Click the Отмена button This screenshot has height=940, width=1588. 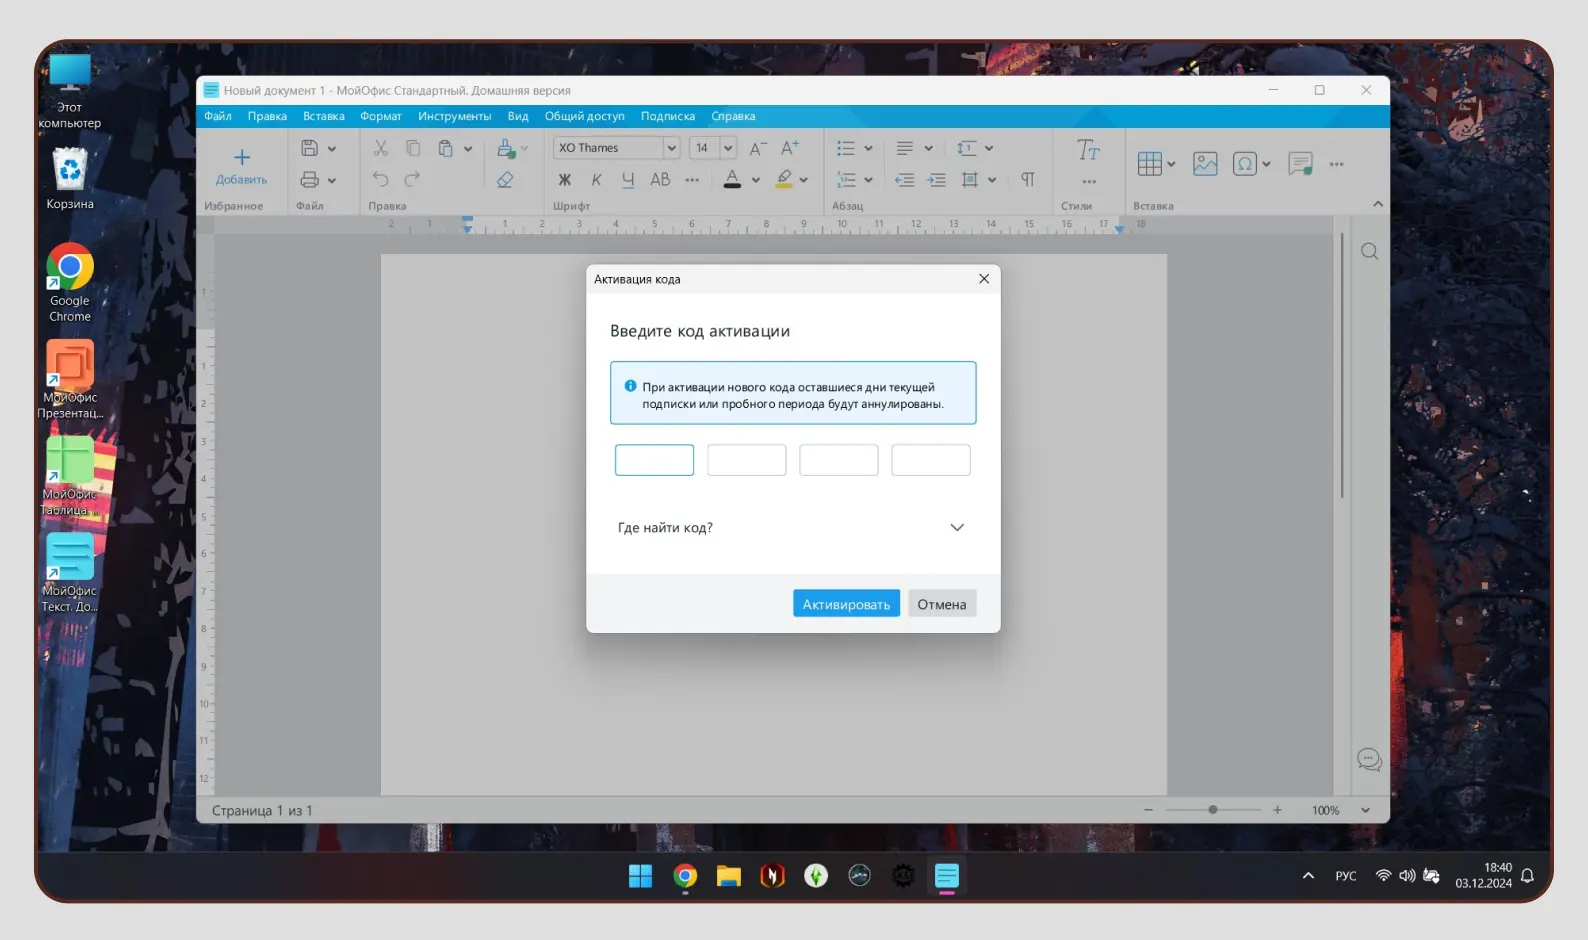[942, 604]
